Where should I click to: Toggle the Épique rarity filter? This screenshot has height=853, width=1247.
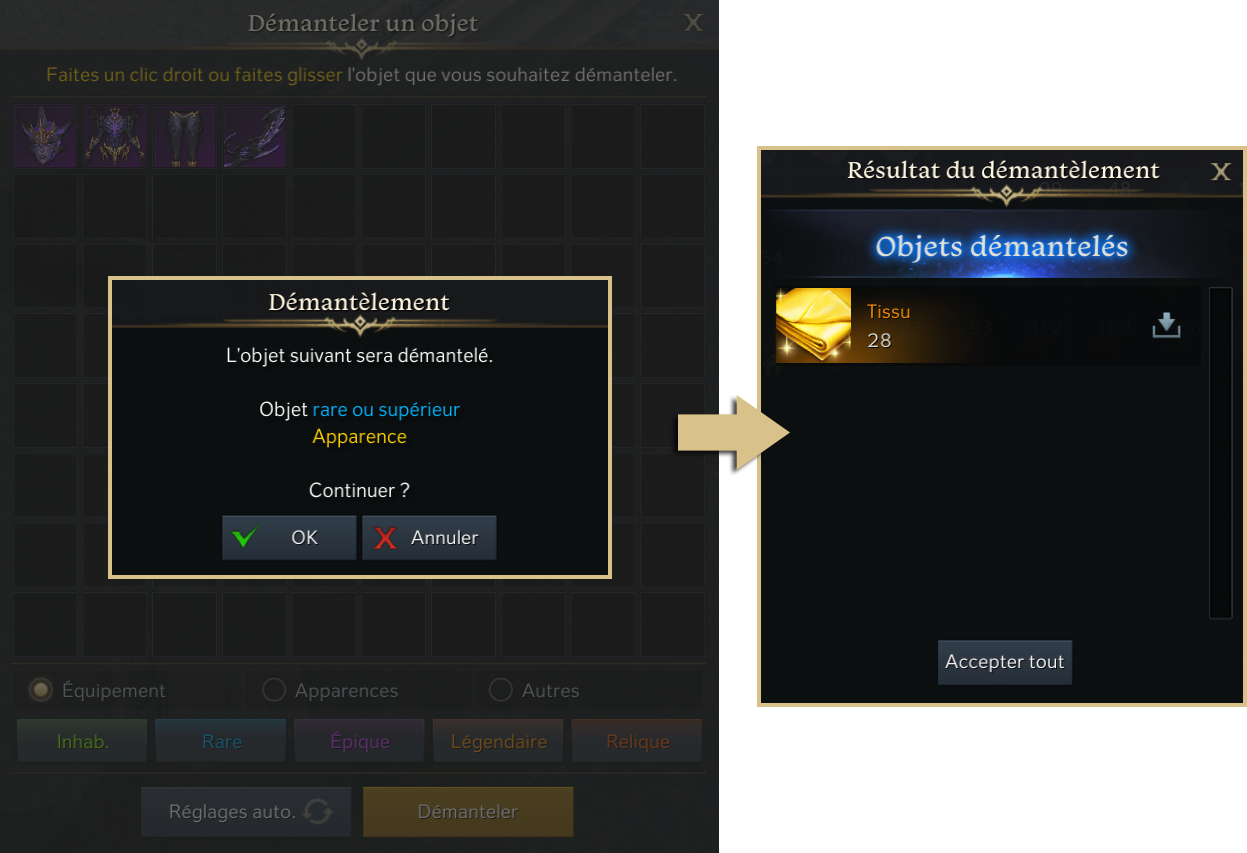[x=360, y=742]
